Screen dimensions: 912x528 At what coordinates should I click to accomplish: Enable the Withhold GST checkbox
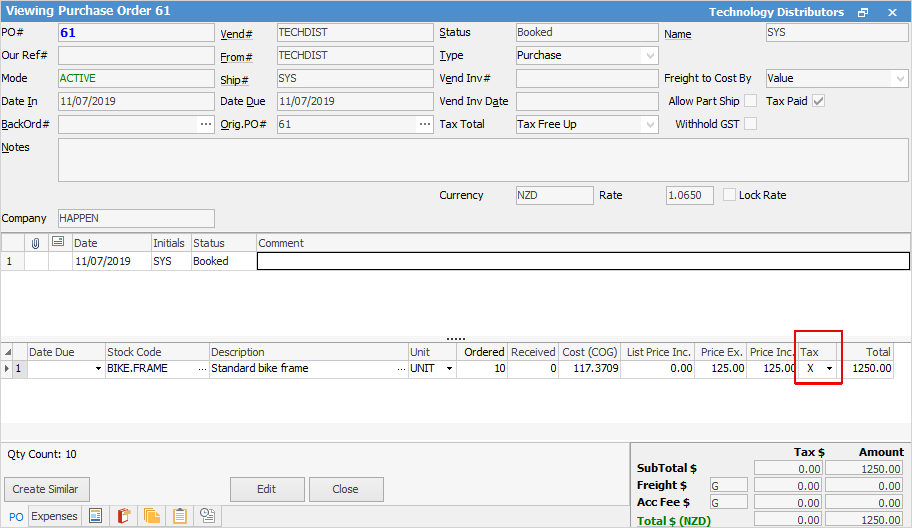coord(750,124)
